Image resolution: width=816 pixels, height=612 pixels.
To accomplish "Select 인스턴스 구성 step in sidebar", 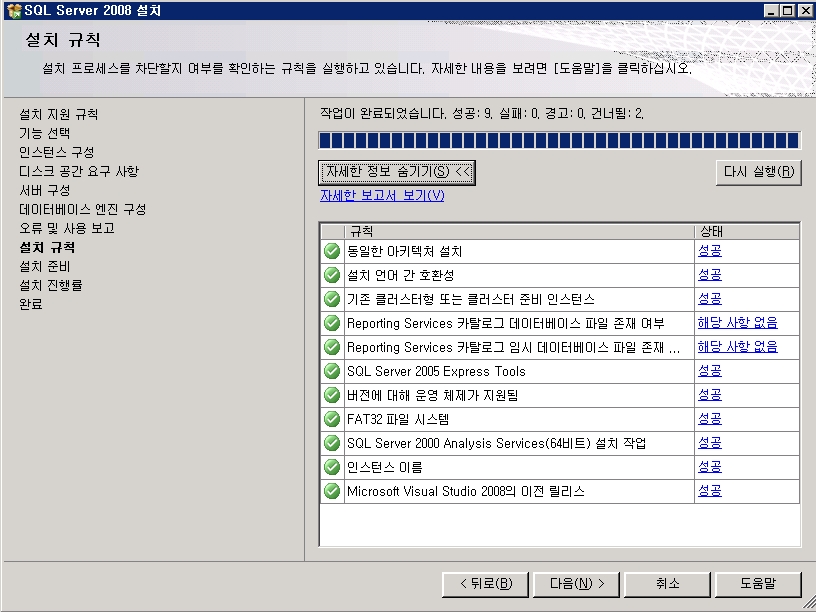I will pyautogui.click(x=56, y=152).
